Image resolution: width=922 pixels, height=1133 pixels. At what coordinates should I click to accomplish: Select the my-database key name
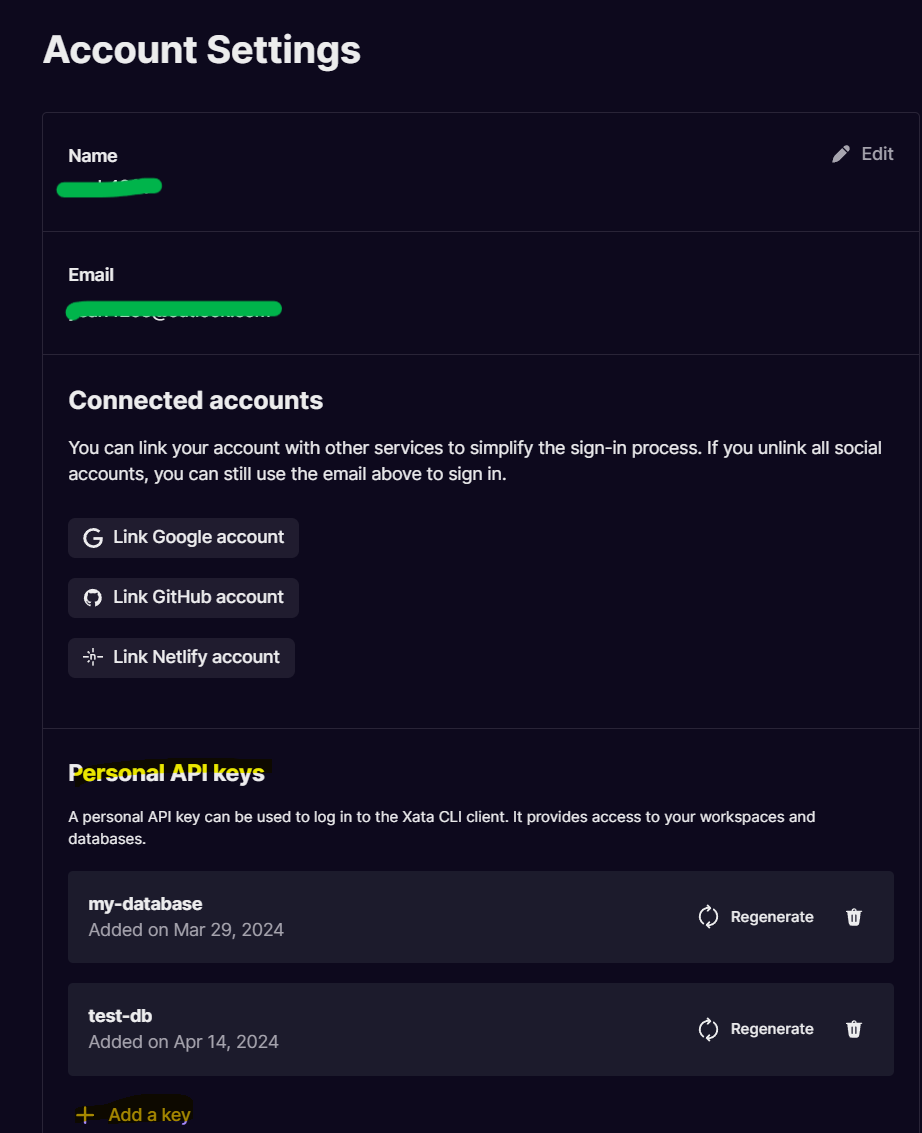(145, 904)
